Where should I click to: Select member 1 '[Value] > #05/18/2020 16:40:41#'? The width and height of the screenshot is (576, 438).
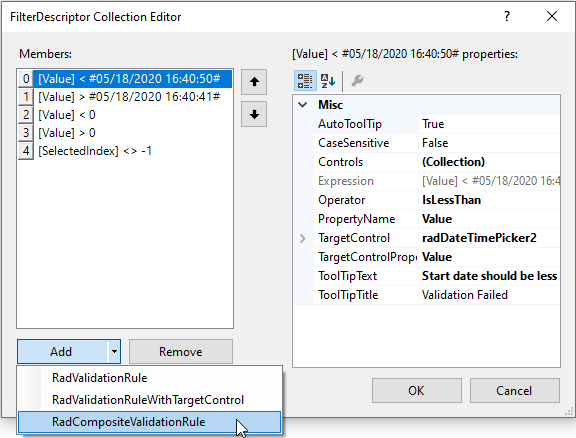point(125,97)
